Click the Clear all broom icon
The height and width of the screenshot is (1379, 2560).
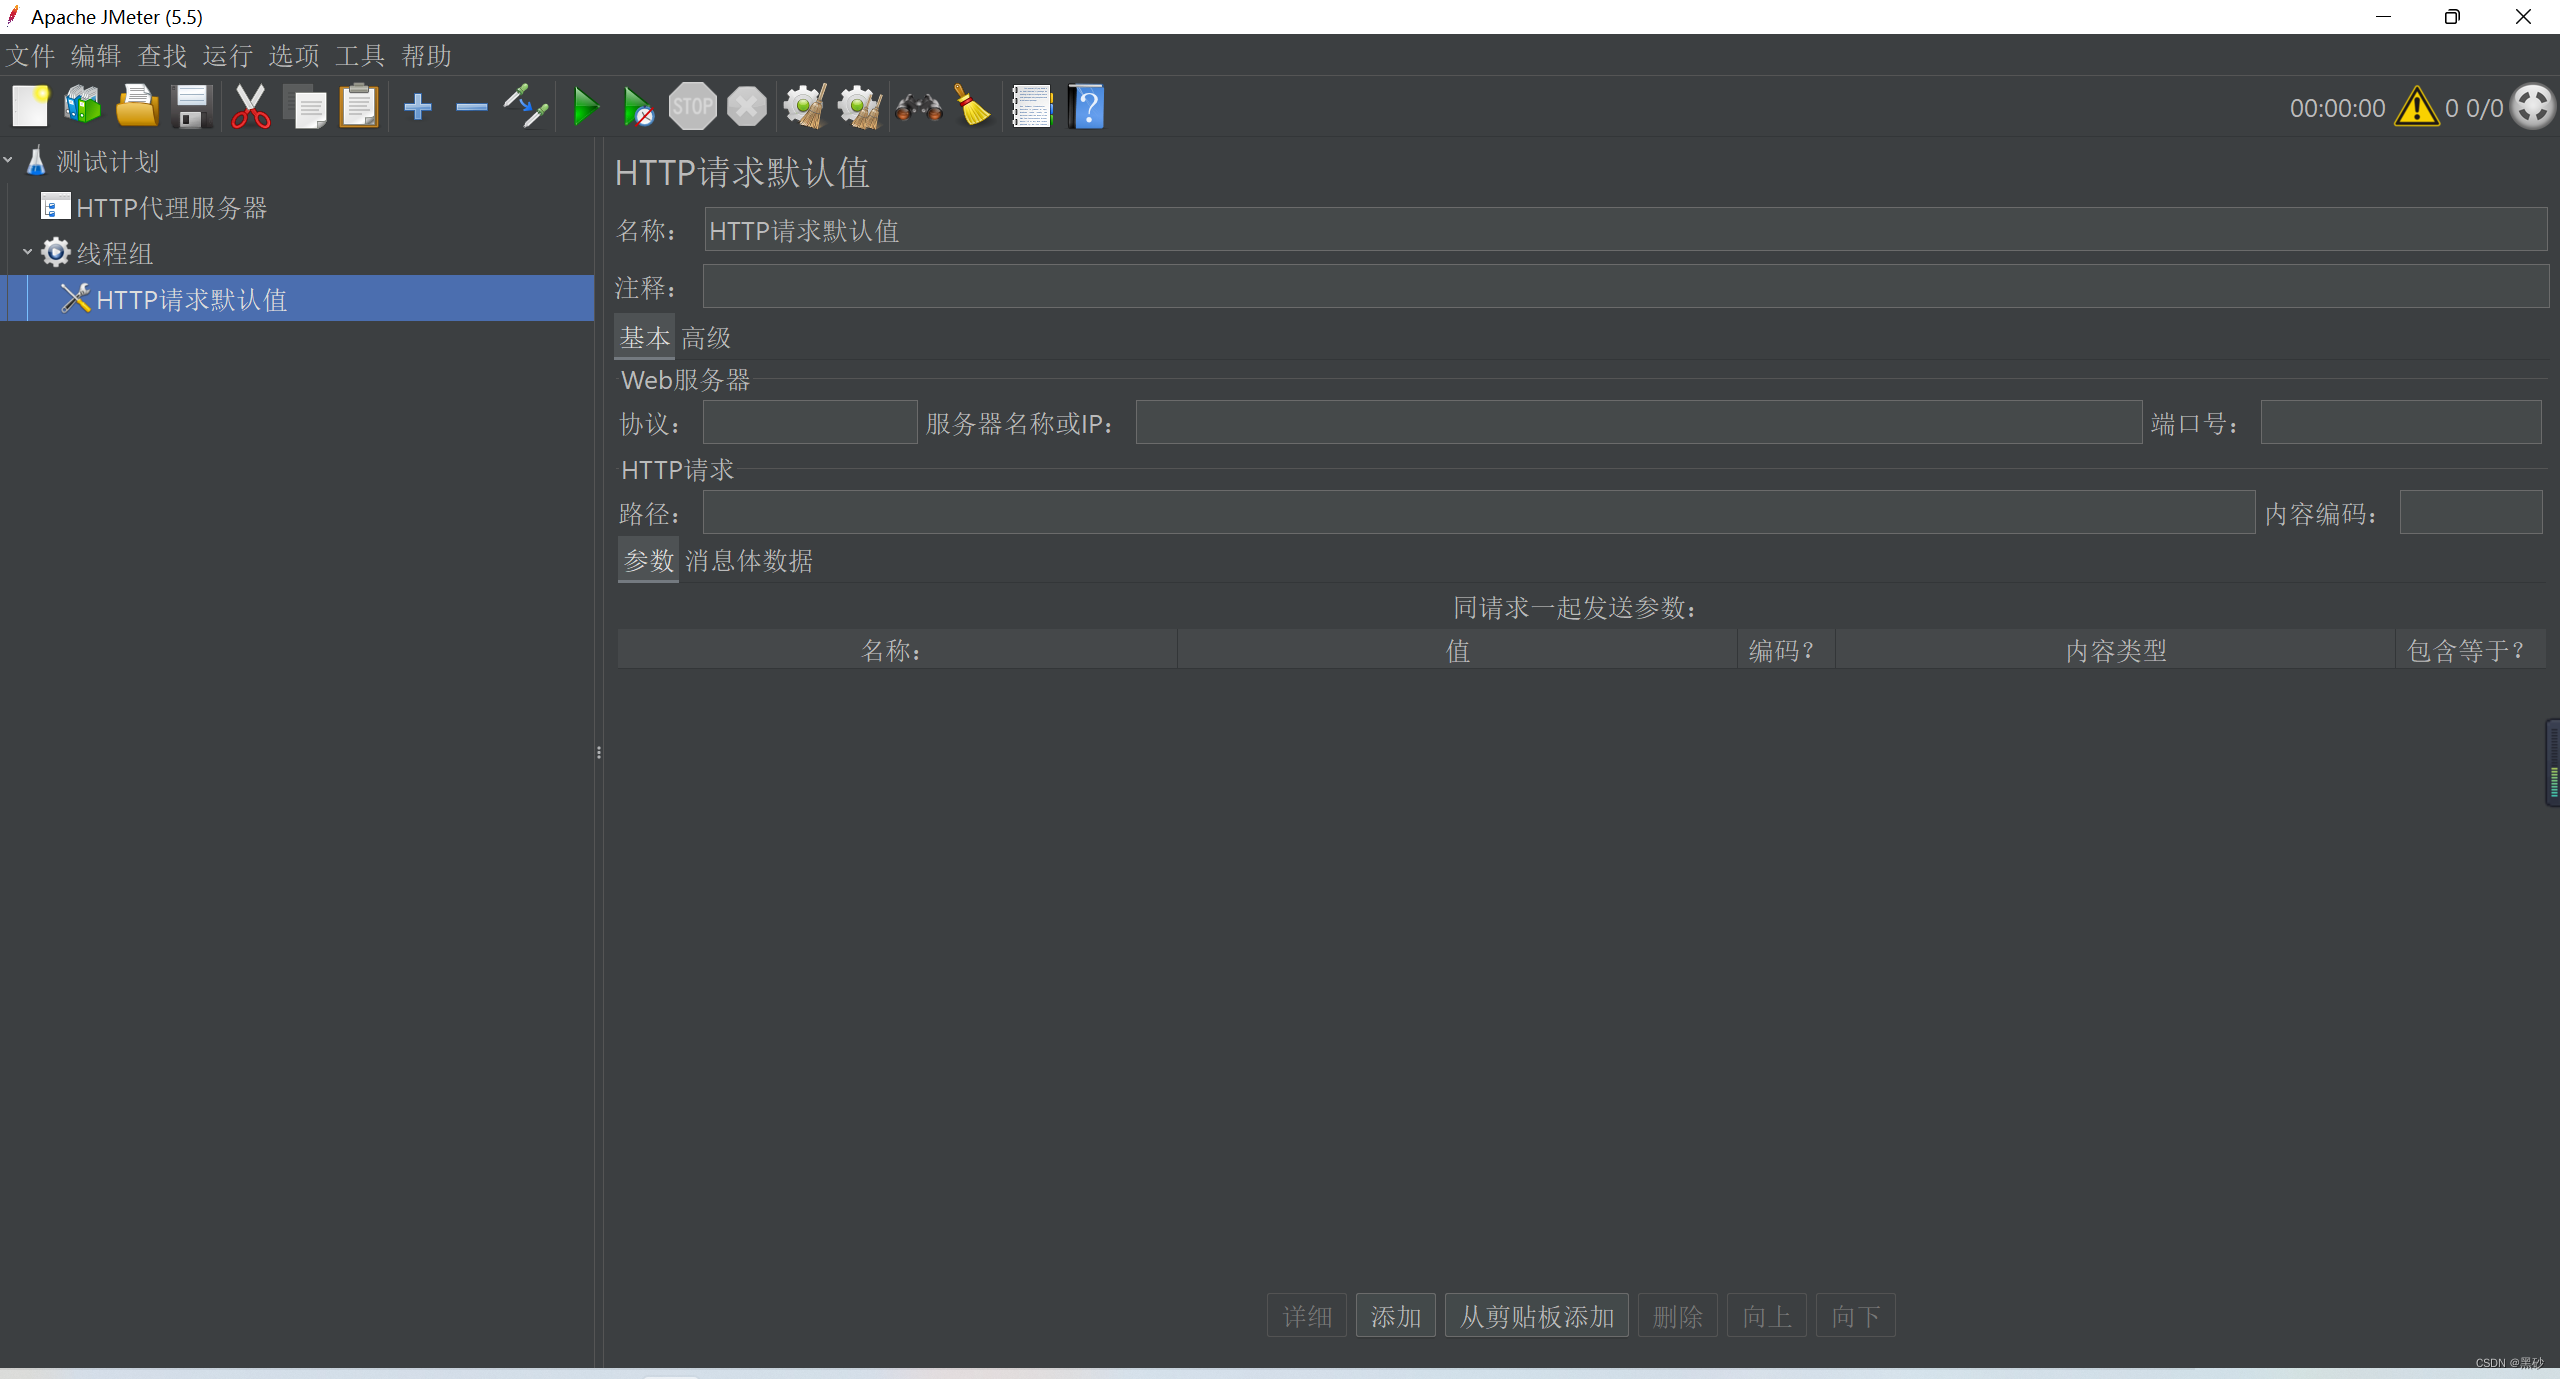[859, 107]
